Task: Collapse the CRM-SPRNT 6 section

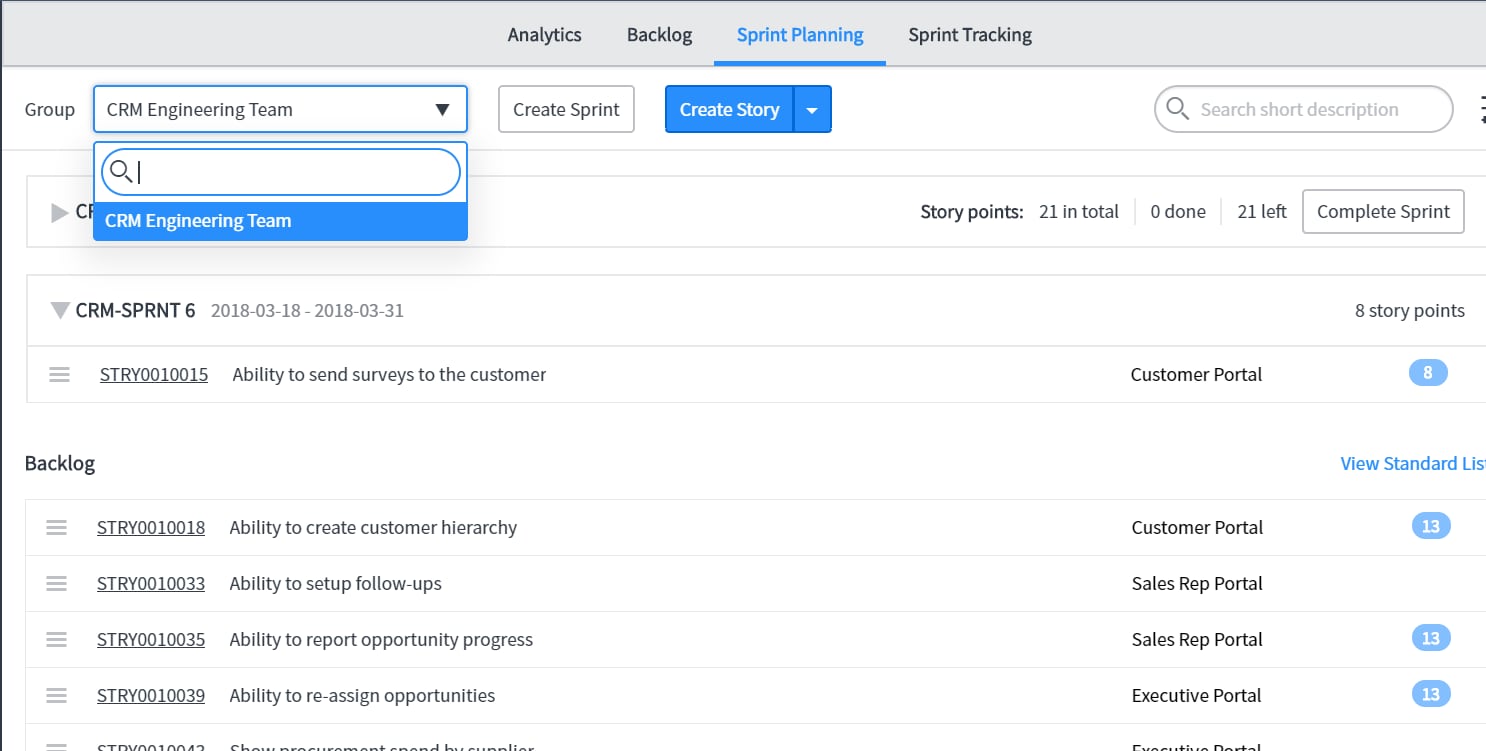Action: click(60, 310)
